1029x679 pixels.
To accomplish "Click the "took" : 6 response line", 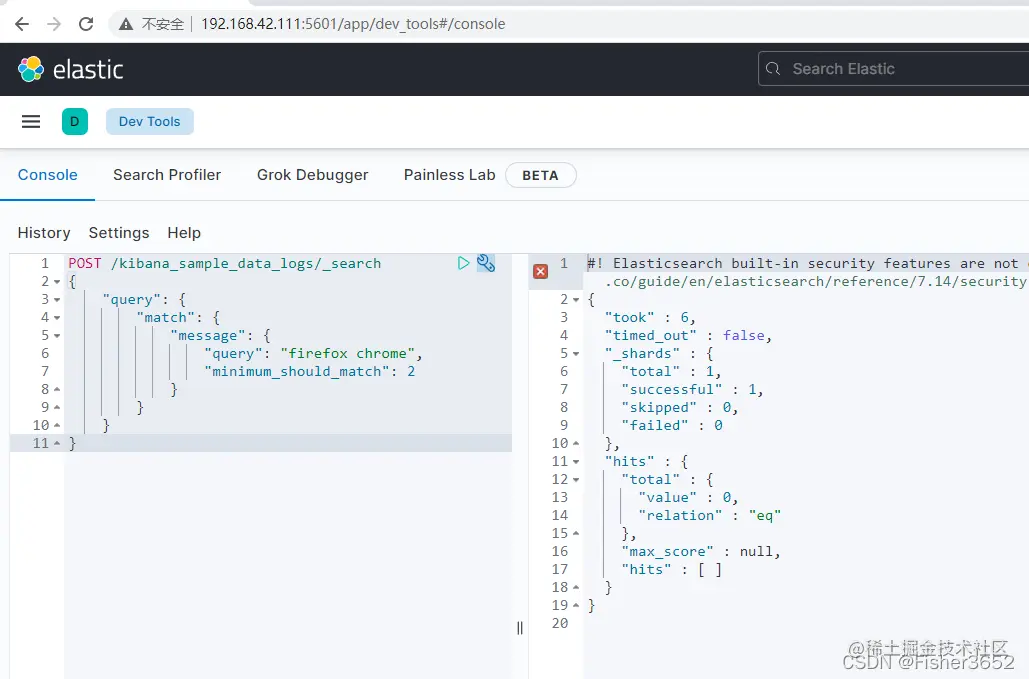I will coord(650,318).
